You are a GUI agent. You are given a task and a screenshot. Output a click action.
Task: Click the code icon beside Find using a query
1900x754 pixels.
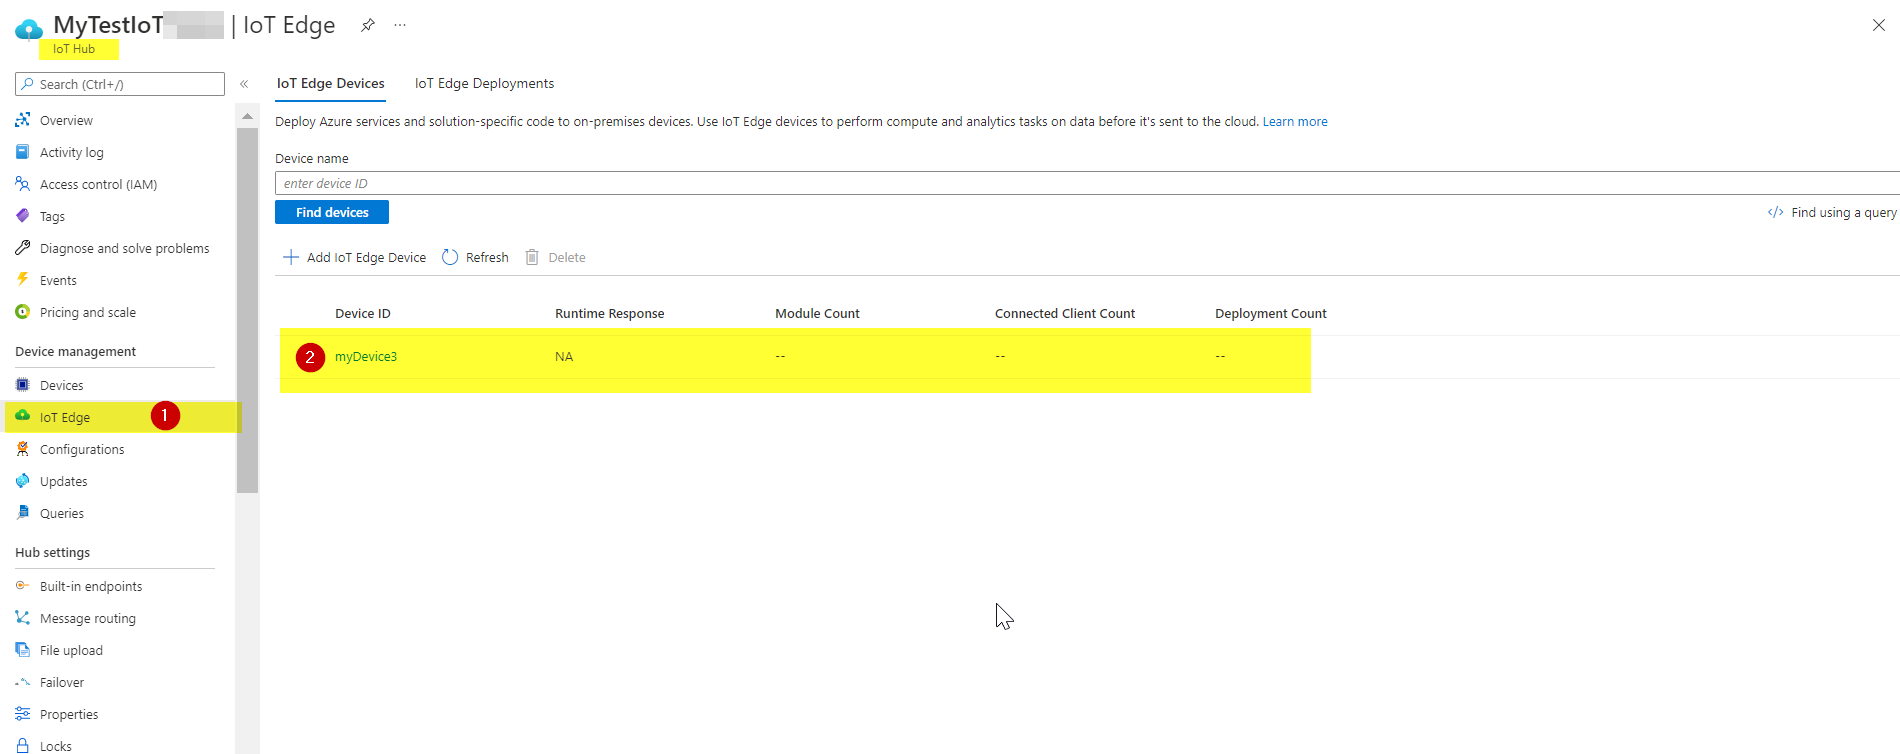(x=1776, y=212)
